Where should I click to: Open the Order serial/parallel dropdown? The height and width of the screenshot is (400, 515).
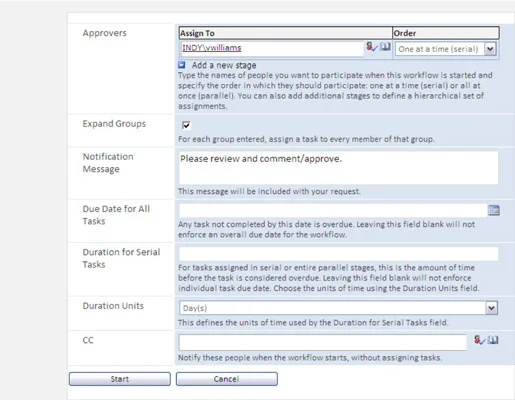(x=446, y=49)
